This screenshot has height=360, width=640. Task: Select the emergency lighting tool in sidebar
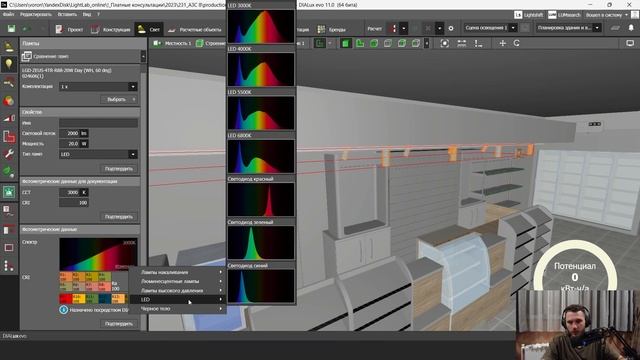coord(9,192)
